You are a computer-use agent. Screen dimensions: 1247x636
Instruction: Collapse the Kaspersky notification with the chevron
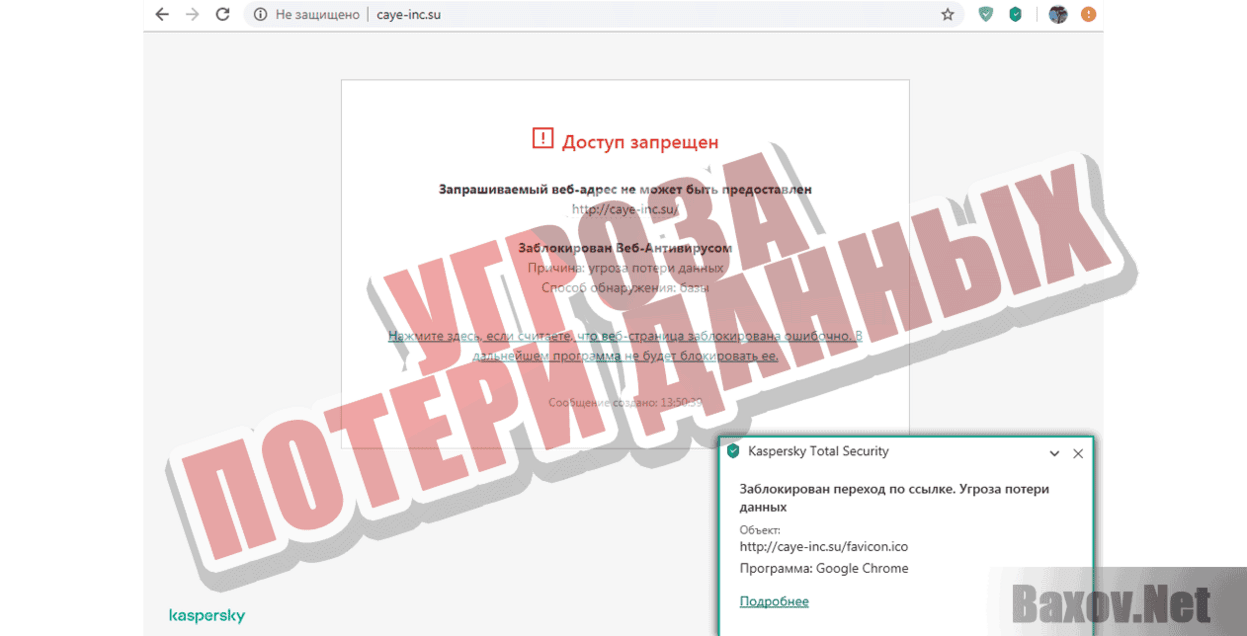(1054, 453)
